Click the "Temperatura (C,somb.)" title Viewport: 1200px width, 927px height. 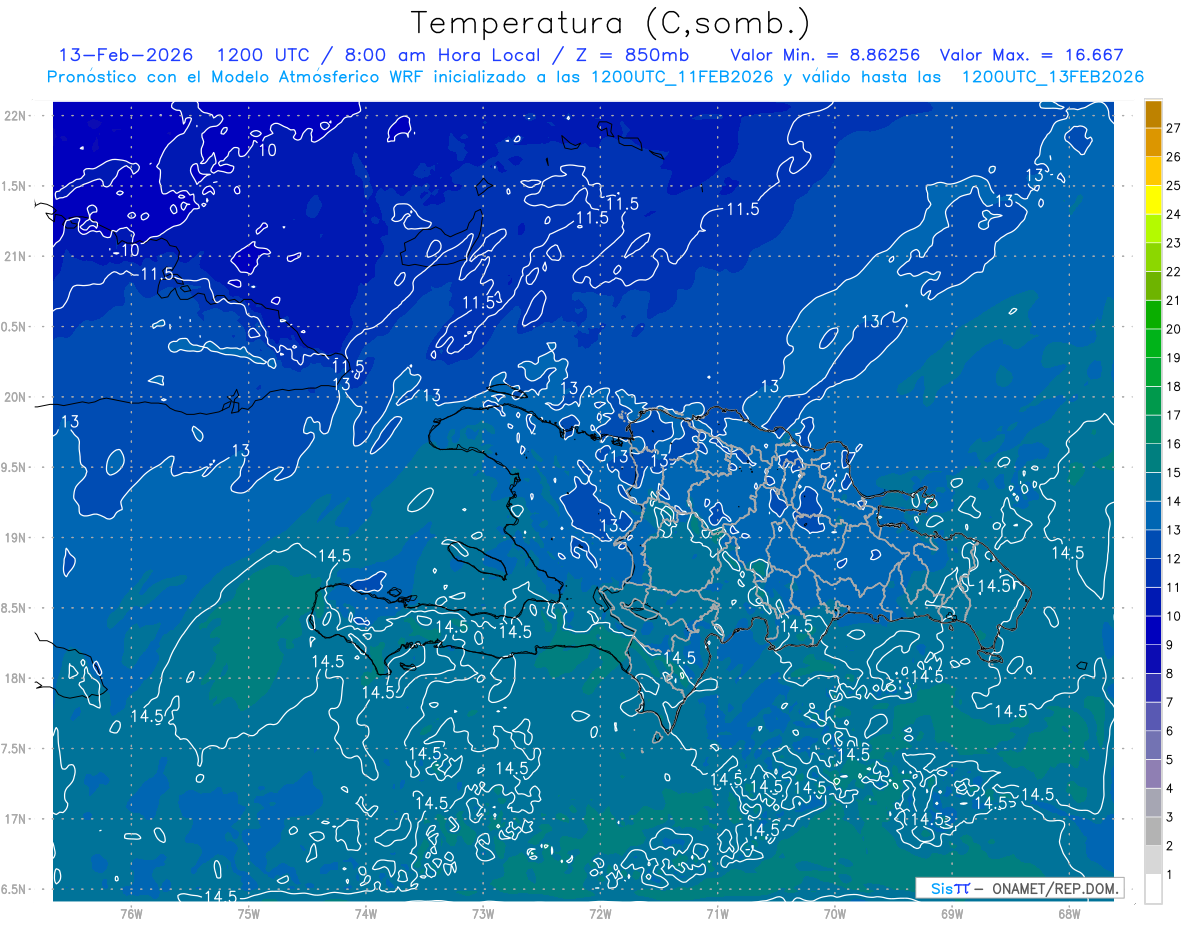point(611,24)
